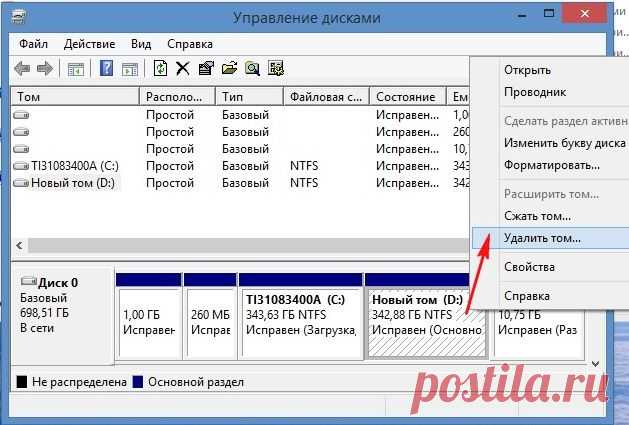The image size is (629, 425).
Task: Click the left arrow of horizontal scrollbar
Action: pyautogui.click(x=19, y=245)
